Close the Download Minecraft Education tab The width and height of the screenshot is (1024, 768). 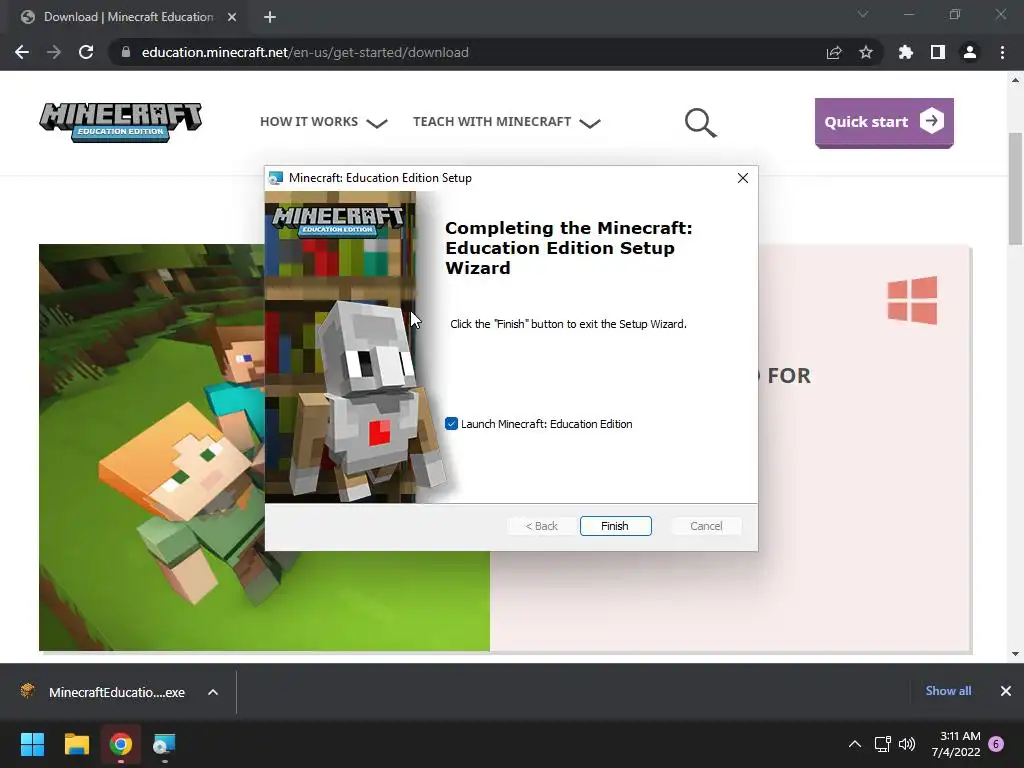pyautogui.click(x=232, y=17)
